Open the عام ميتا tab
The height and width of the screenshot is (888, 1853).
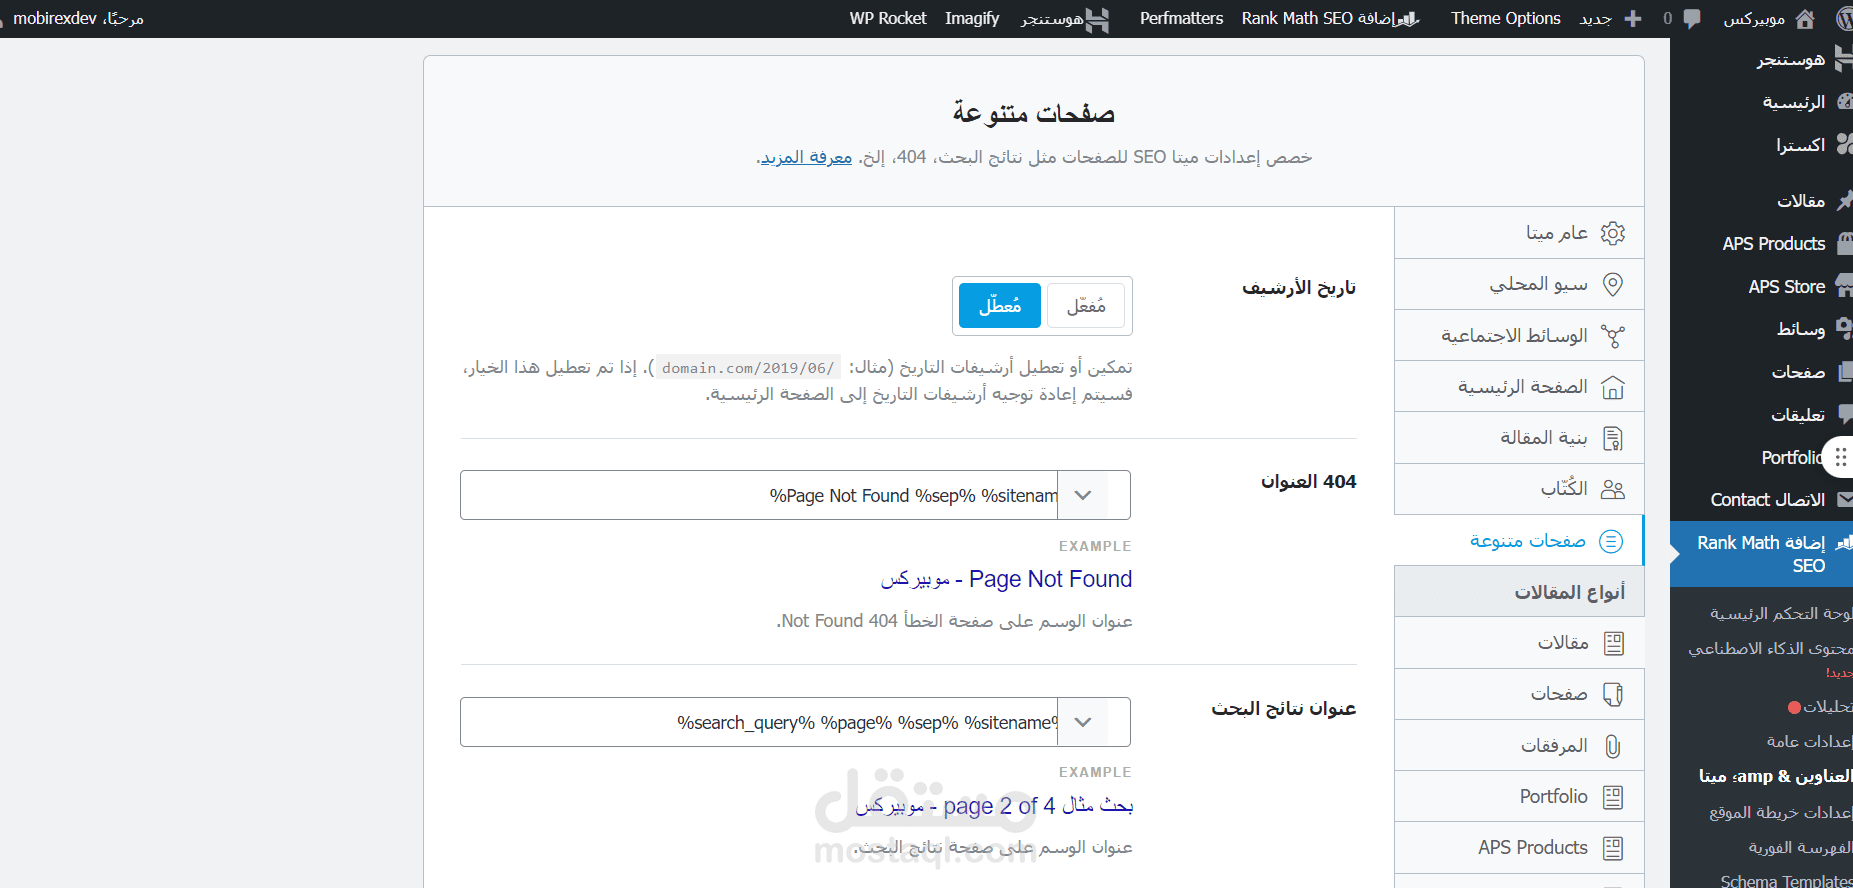[1519, 233]
